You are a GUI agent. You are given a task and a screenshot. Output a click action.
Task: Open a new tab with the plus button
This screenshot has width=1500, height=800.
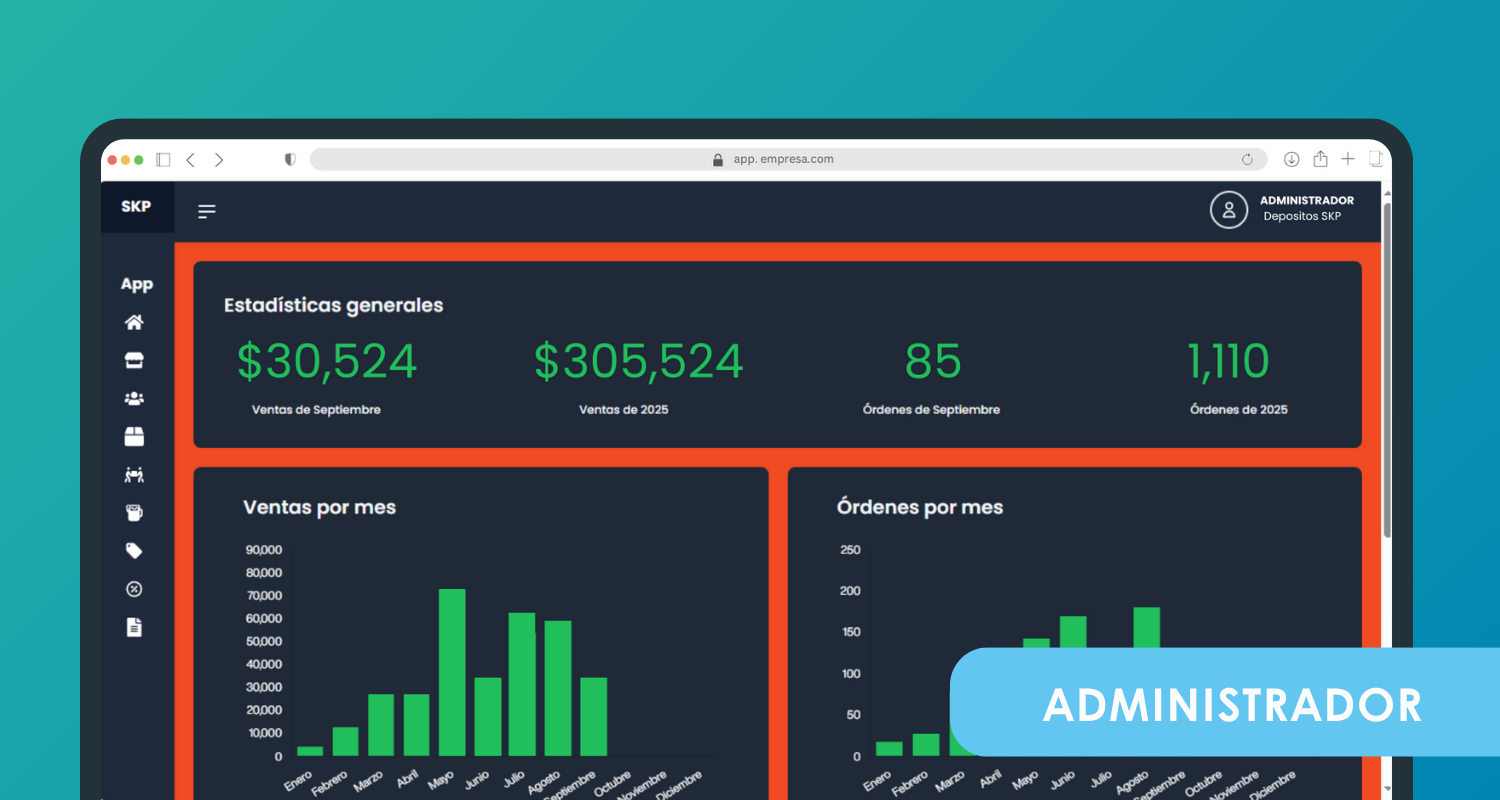1348,159
